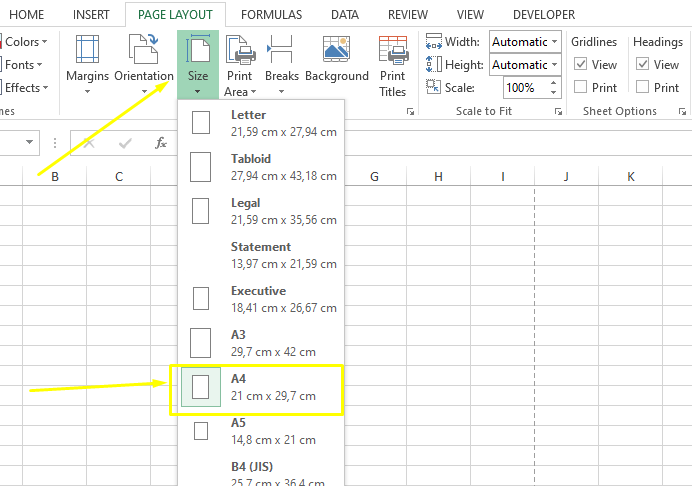Expand the Colors theme dropdown
Image resolution: width=692 pixels, height=486 pixels.
point(25,41)
